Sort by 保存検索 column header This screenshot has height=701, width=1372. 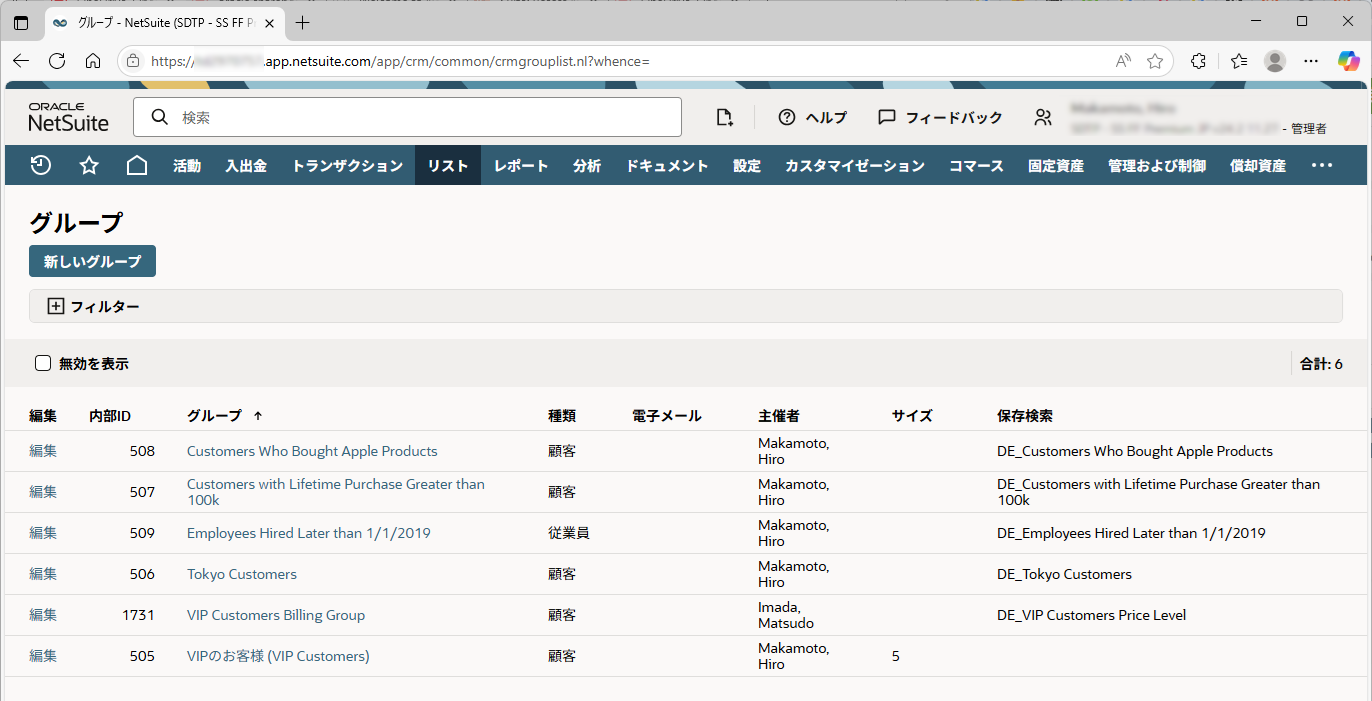pyautogui.click(x=1025, y=415)
